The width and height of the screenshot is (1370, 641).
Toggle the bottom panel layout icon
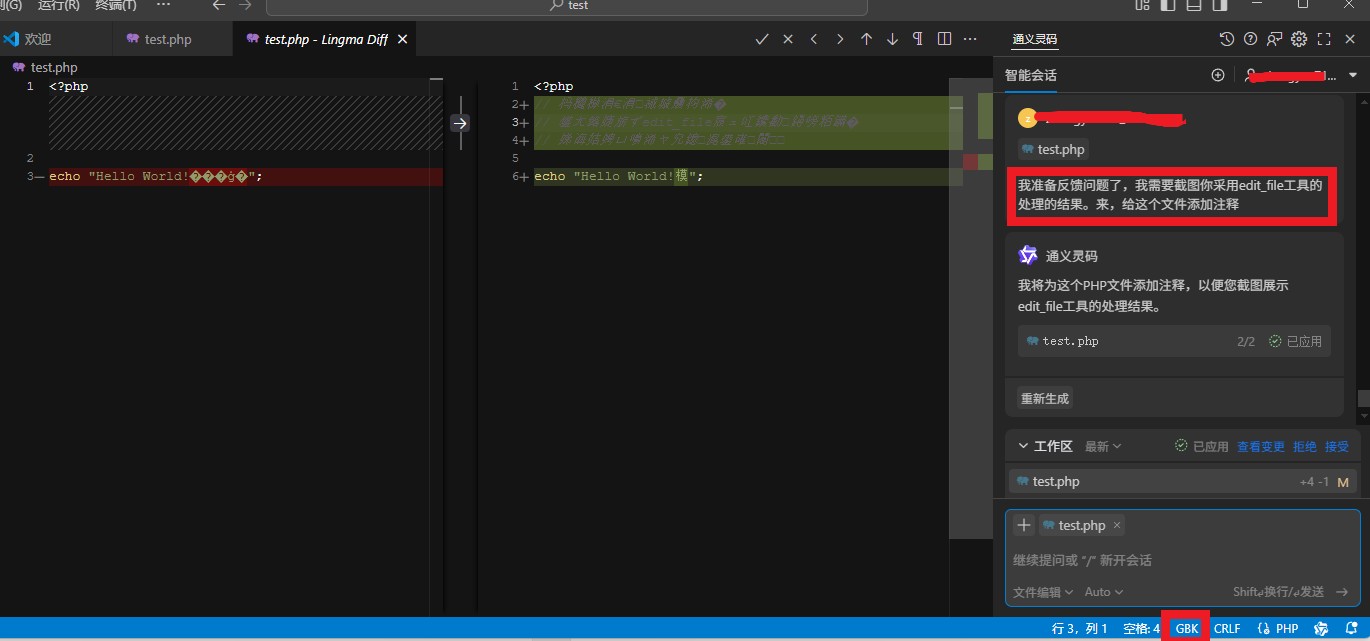pyautogui.click(x=1193, y=5)
